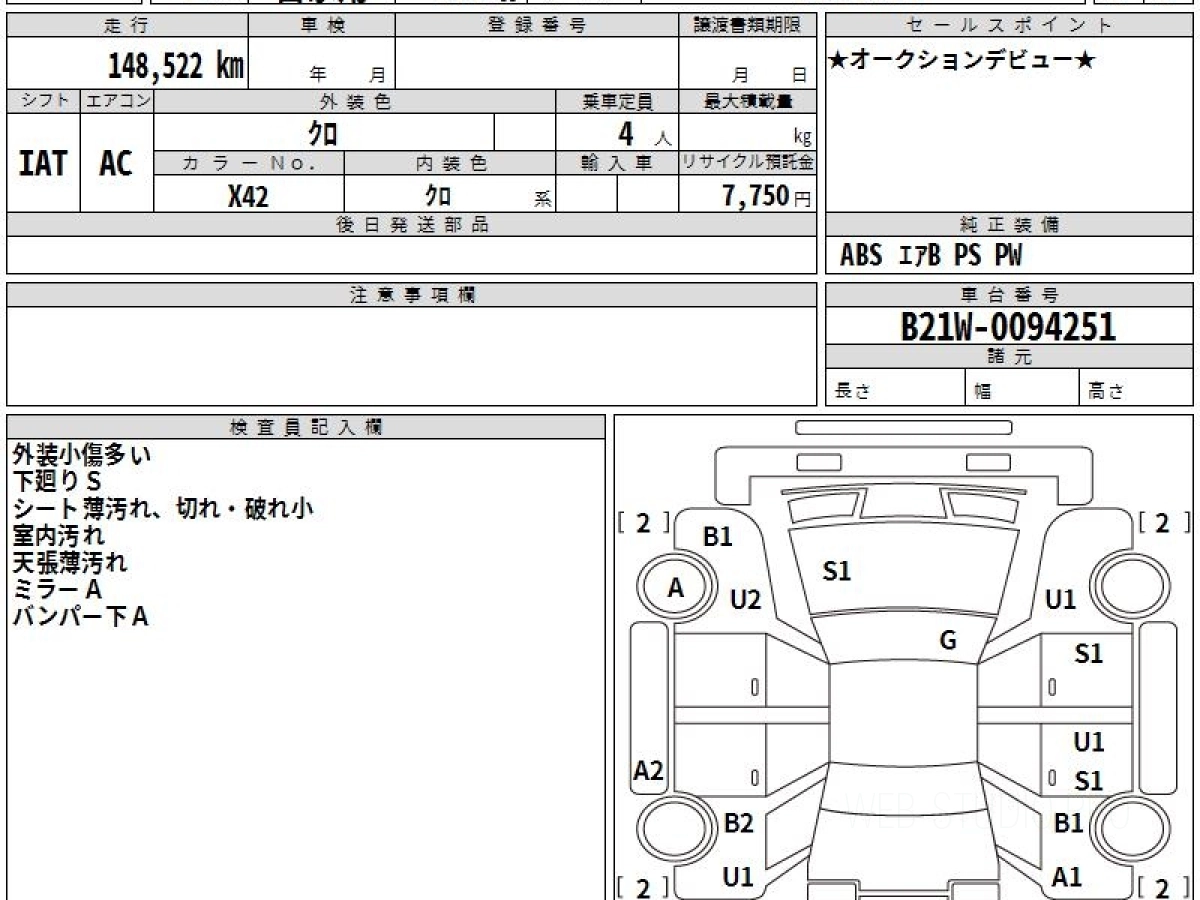This screenshot has width=1200, height=900.
Task: Click the ★オークションデビュー★ sales point text
Action: [x=962, y=61]
